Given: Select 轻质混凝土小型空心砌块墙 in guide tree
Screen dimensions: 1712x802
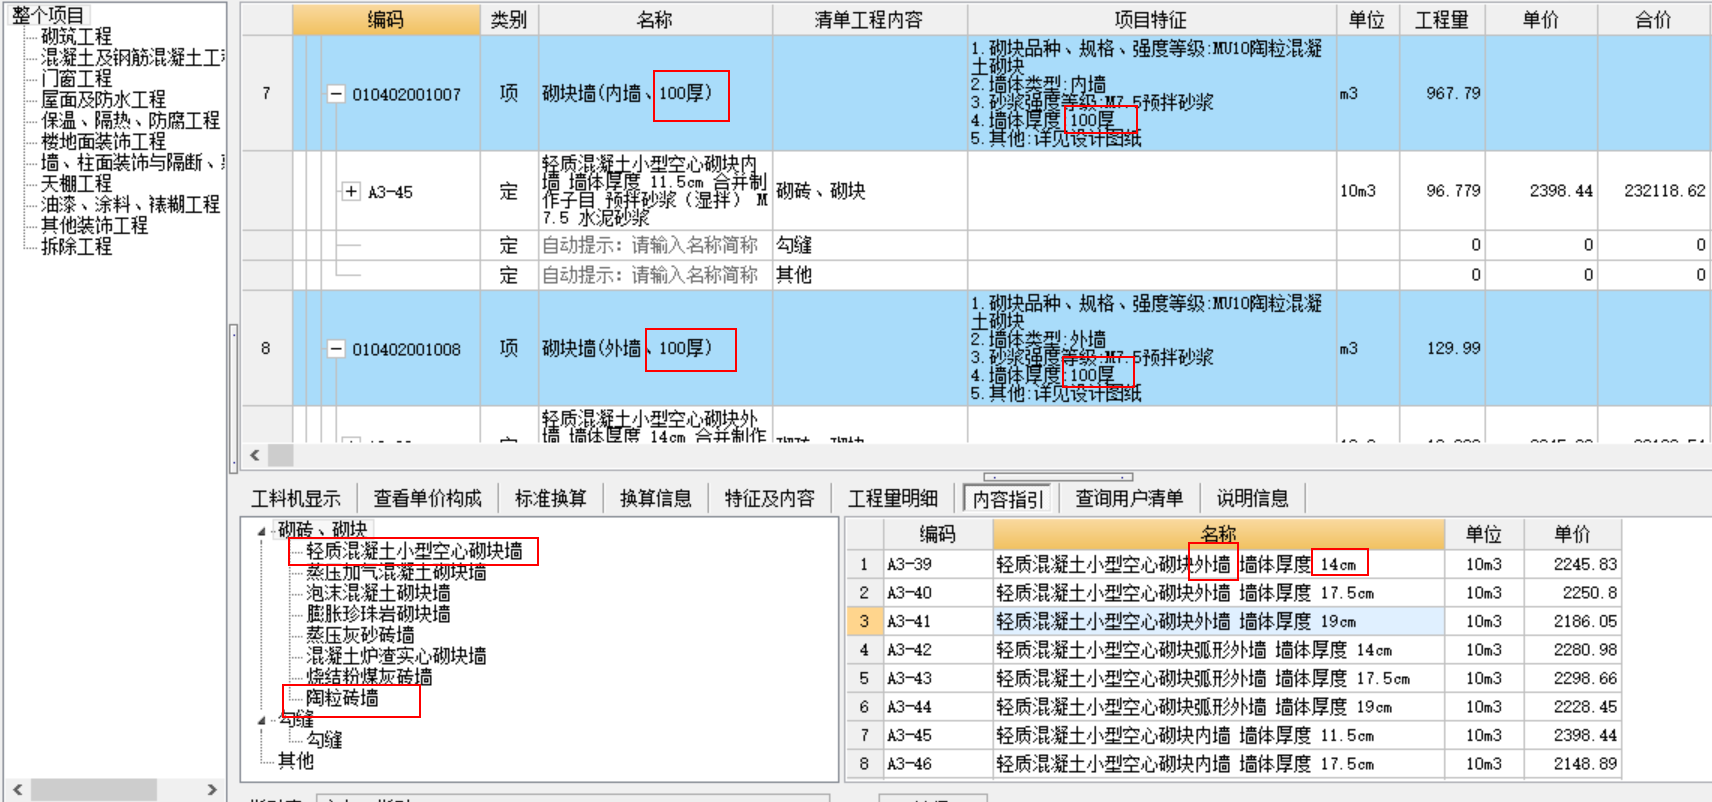Looking at the screenshot, I should 414,551.
